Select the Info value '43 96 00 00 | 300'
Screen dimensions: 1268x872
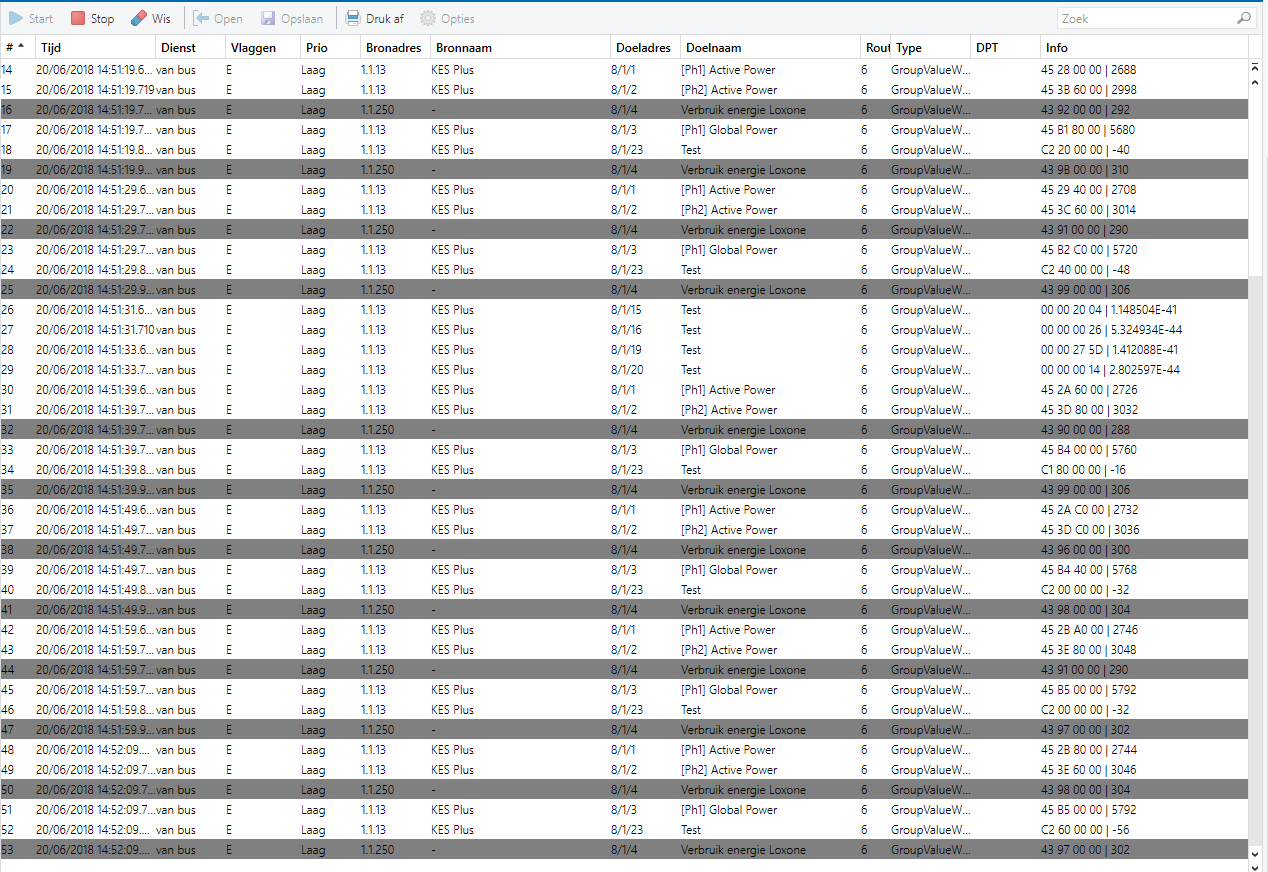[x=1085, y=550]
